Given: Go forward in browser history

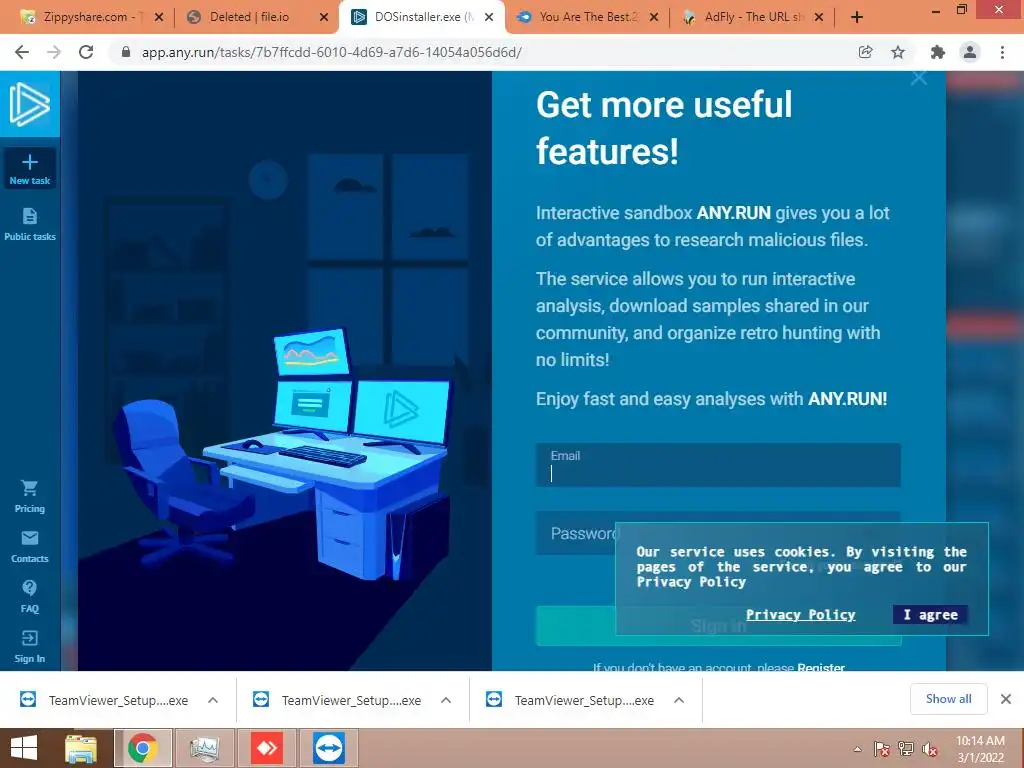Looking at the screenshot, I should (54, 52).
